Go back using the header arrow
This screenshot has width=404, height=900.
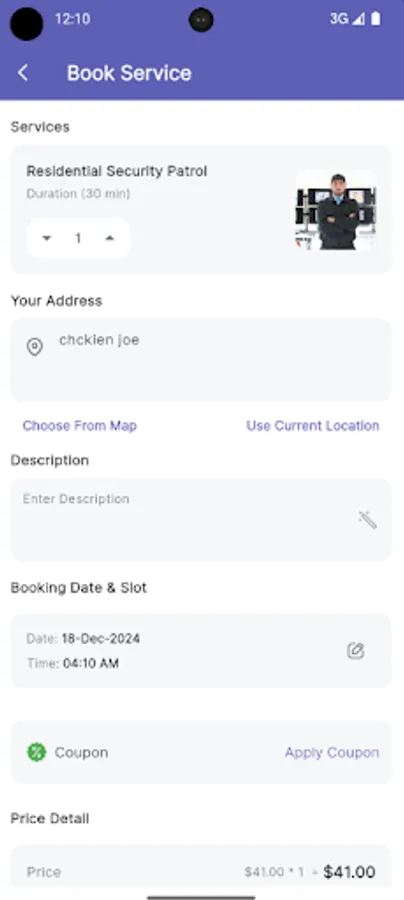(23, 73)
